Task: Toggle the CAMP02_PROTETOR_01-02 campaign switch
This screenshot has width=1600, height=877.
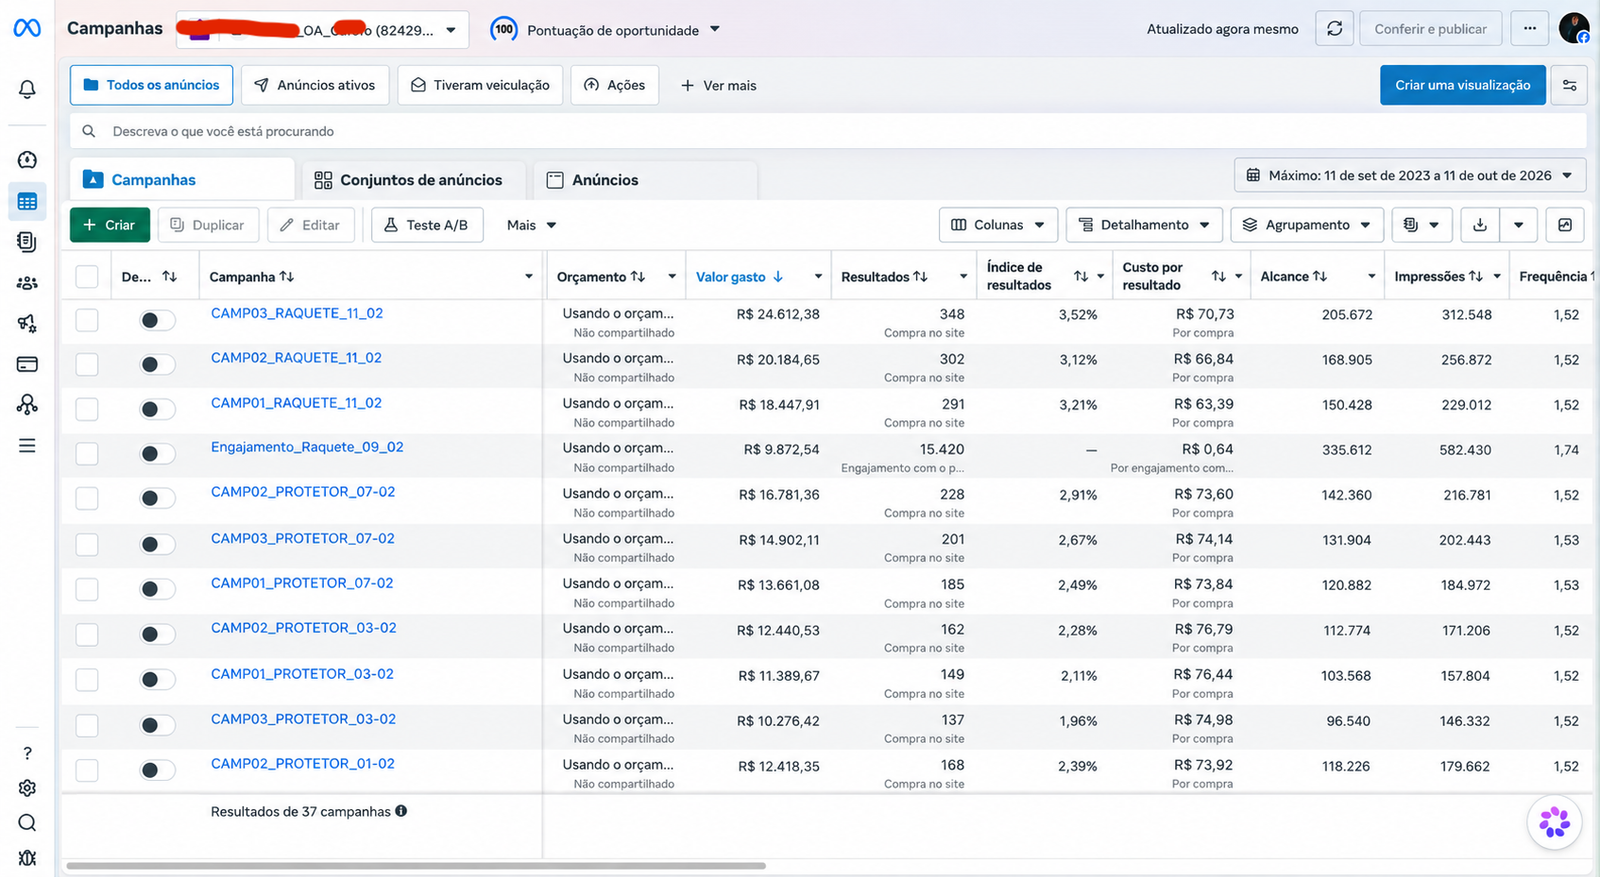Action: (x=157, y=770)
